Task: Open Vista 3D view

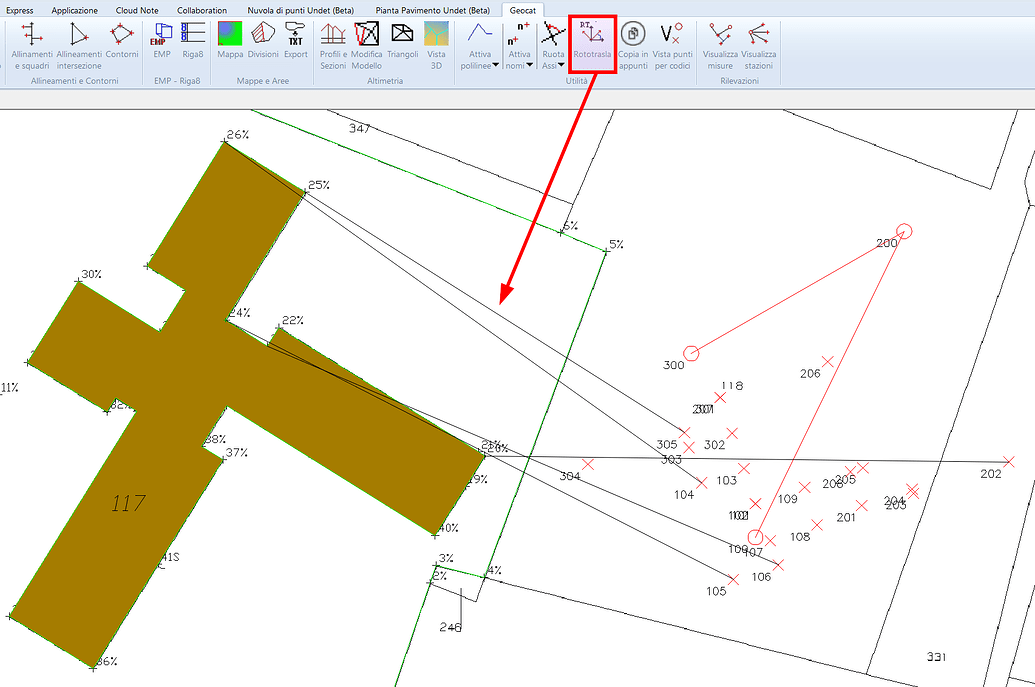Action: (436, 46)
